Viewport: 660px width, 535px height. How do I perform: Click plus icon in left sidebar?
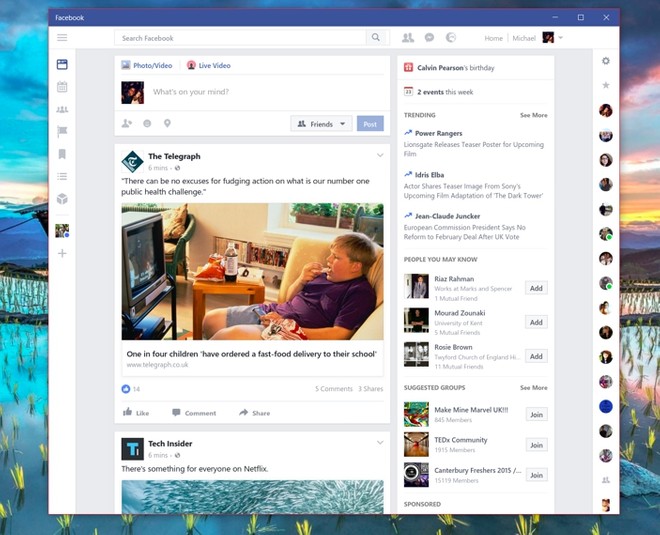[x=62, y=253]
